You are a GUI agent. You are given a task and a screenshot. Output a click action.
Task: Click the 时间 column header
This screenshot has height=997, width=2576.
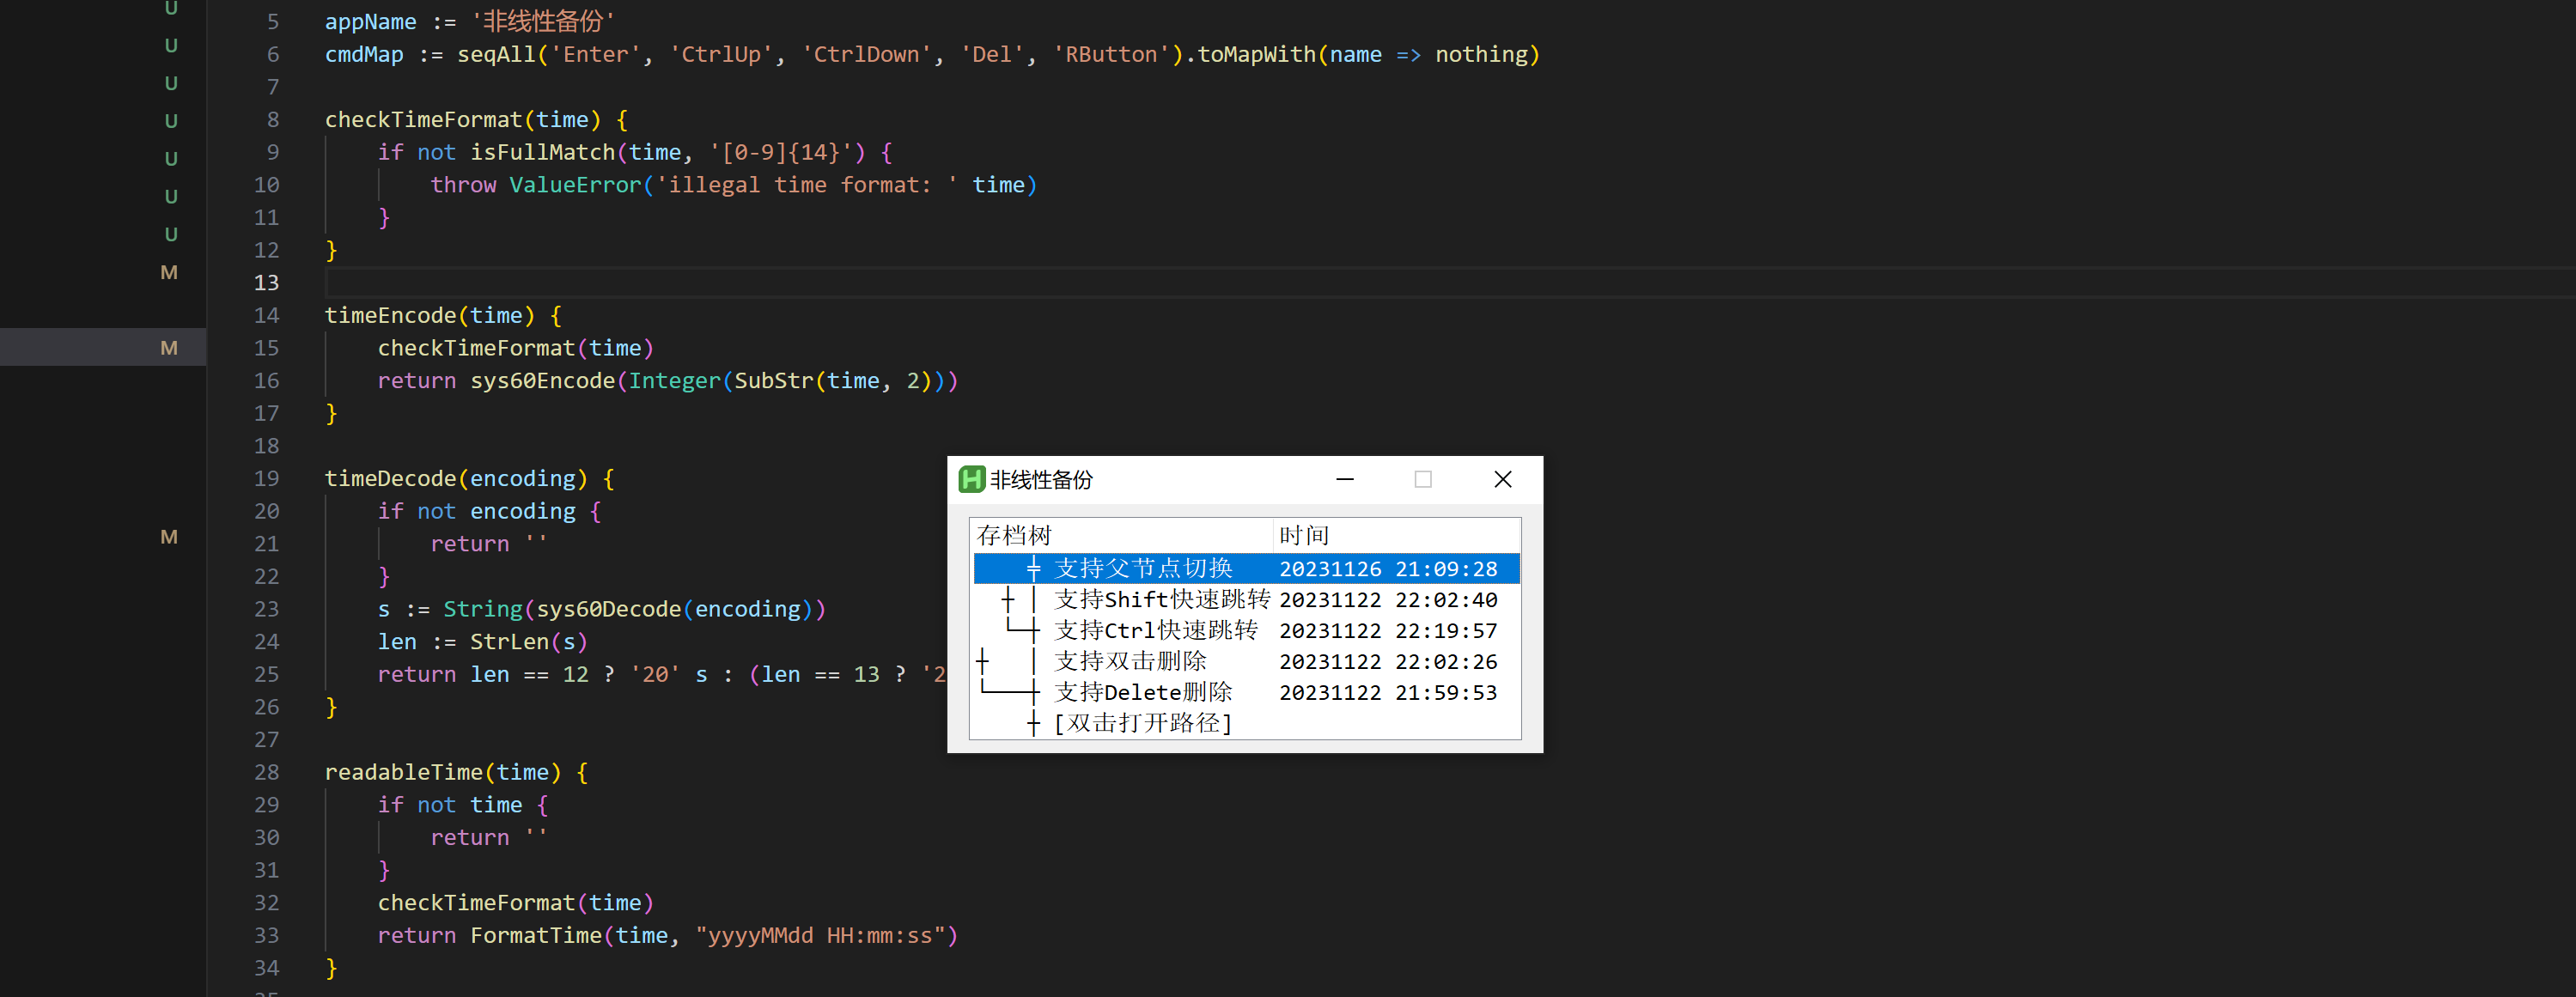coord(1304,536)
